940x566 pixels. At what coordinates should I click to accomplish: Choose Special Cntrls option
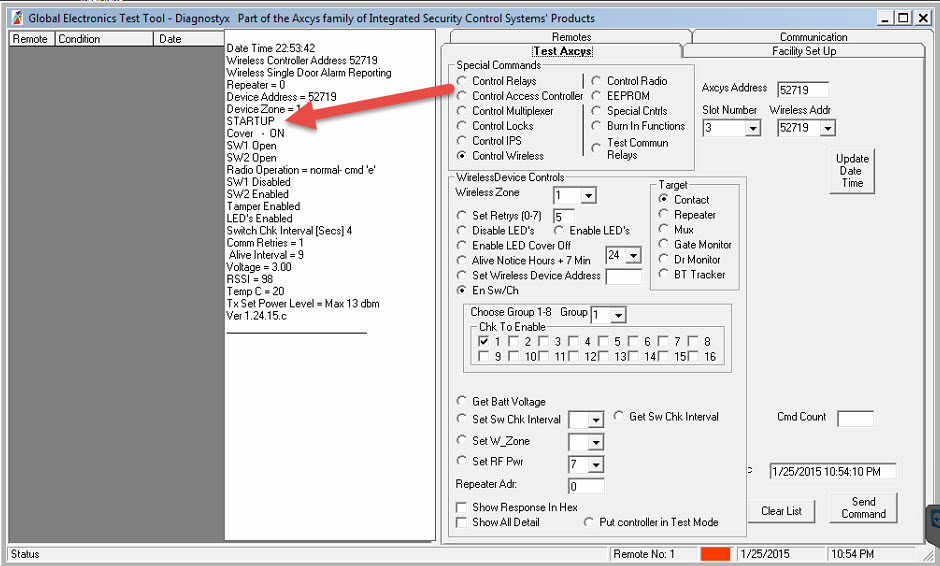tap(596, 111)
